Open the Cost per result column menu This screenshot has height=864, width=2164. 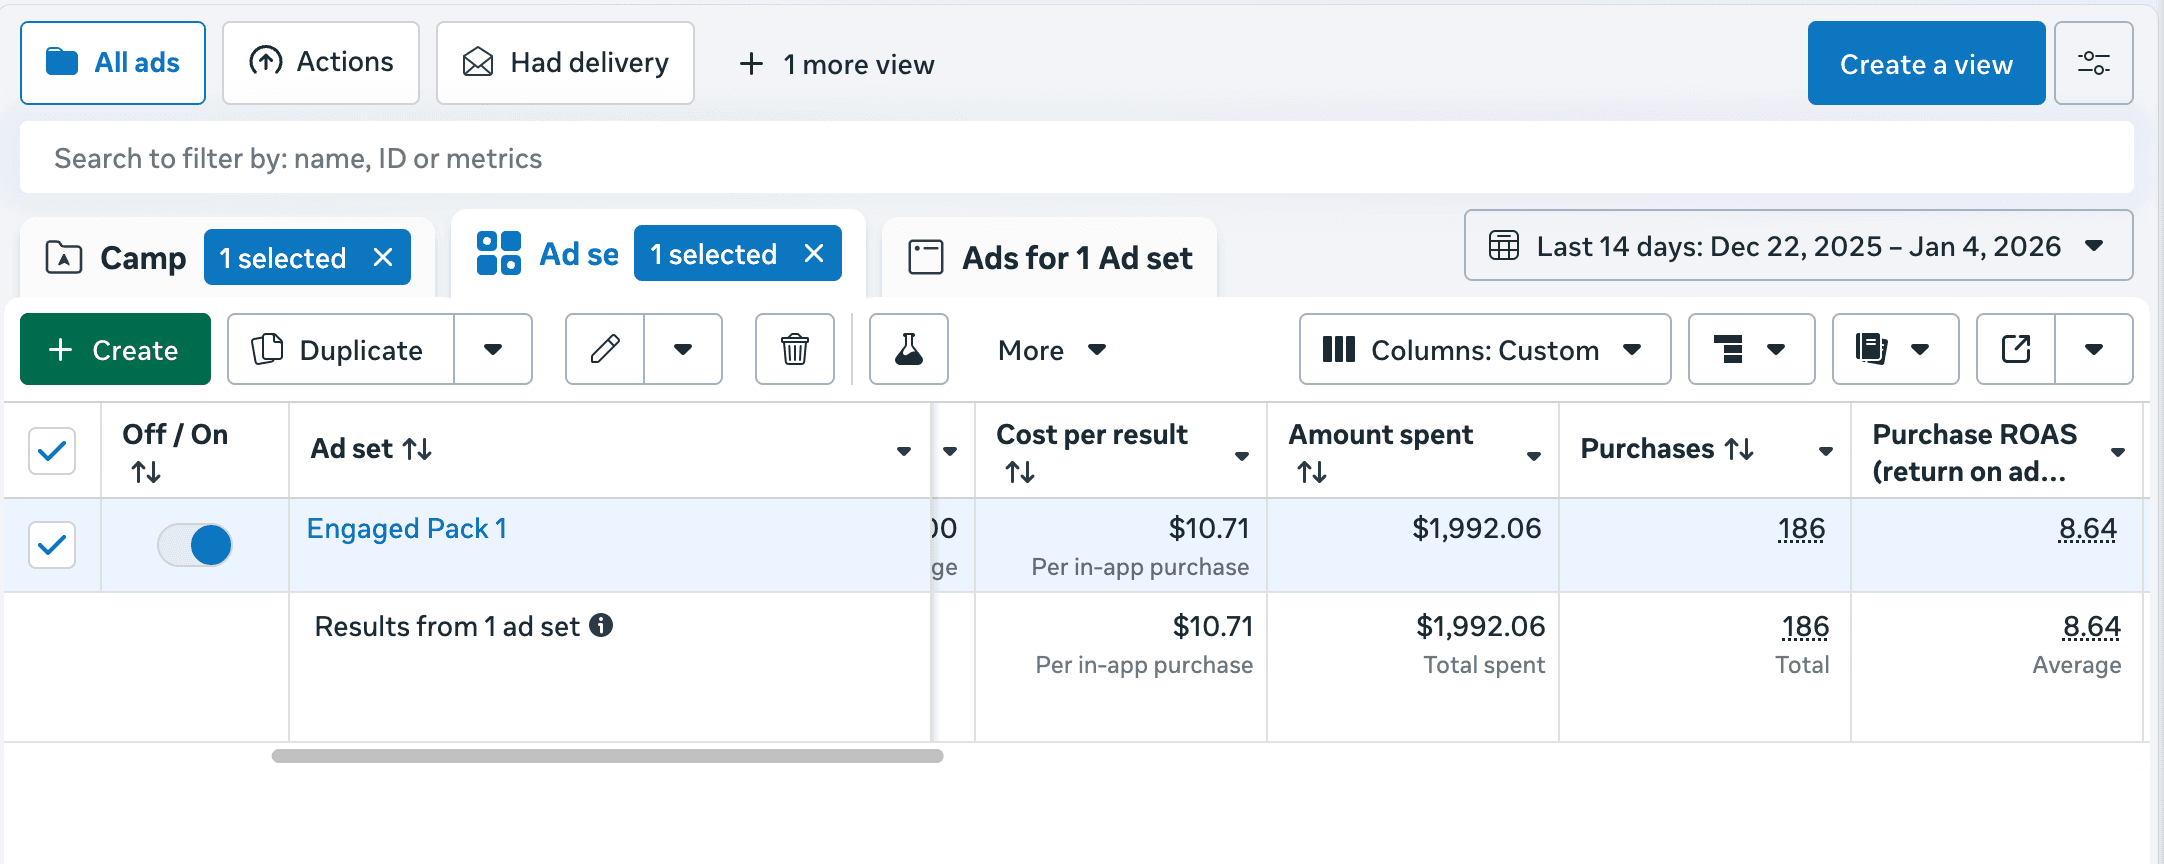pyautogui.click(x=1242, y=456)
